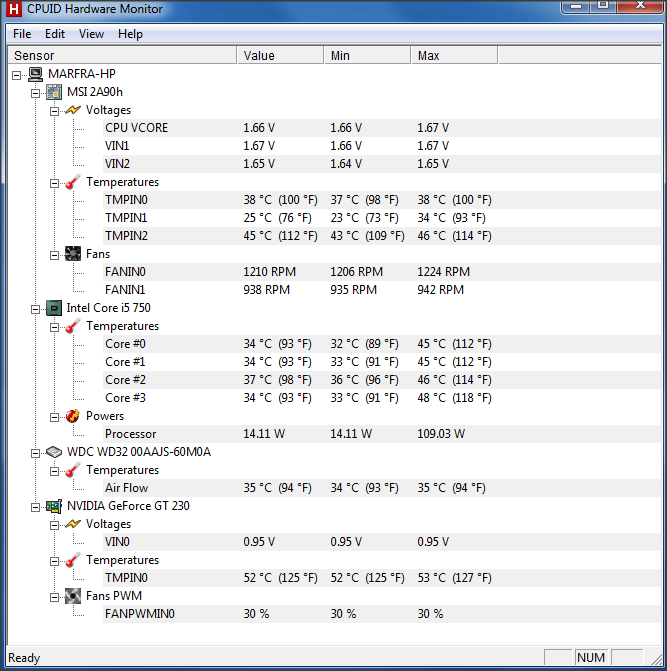Collapse the NVIDIA GeForce GT 230 node
This screenshot has width=667, height=671.
pos(36,508)
